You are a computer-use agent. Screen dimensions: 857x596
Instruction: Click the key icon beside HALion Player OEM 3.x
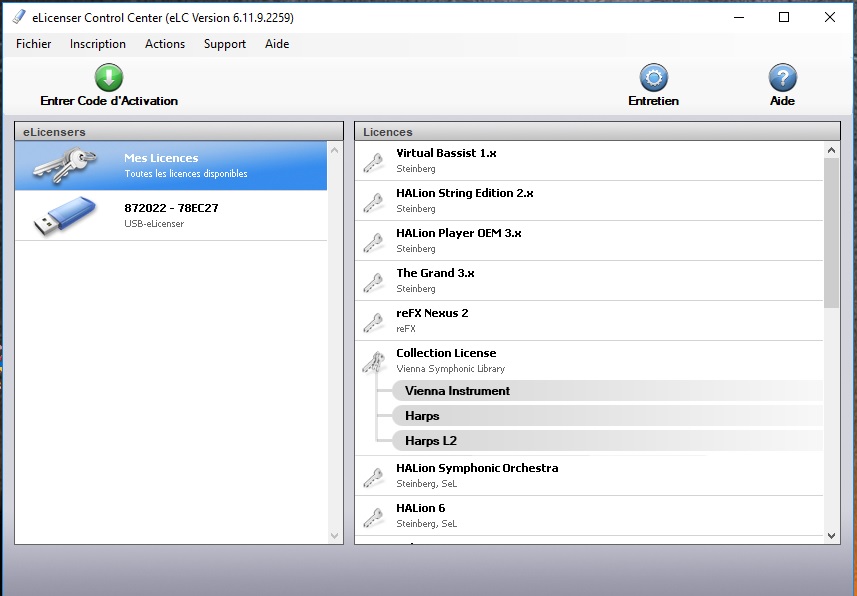[x=373, y=242]
